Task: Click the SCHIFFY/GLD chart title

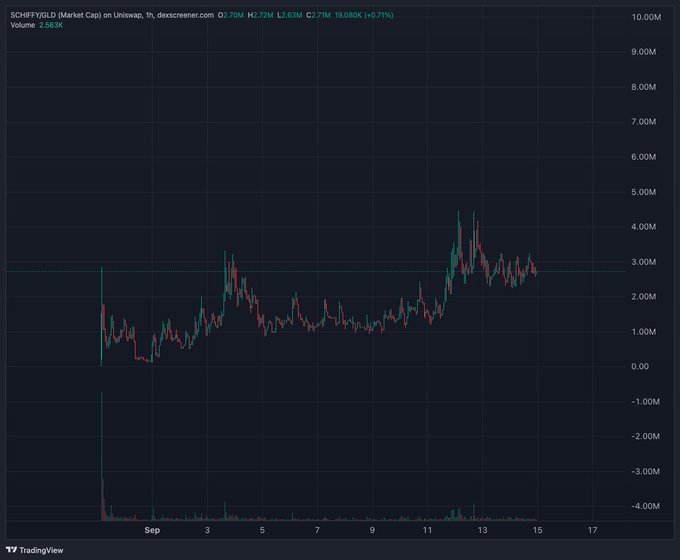Action: 112,15
